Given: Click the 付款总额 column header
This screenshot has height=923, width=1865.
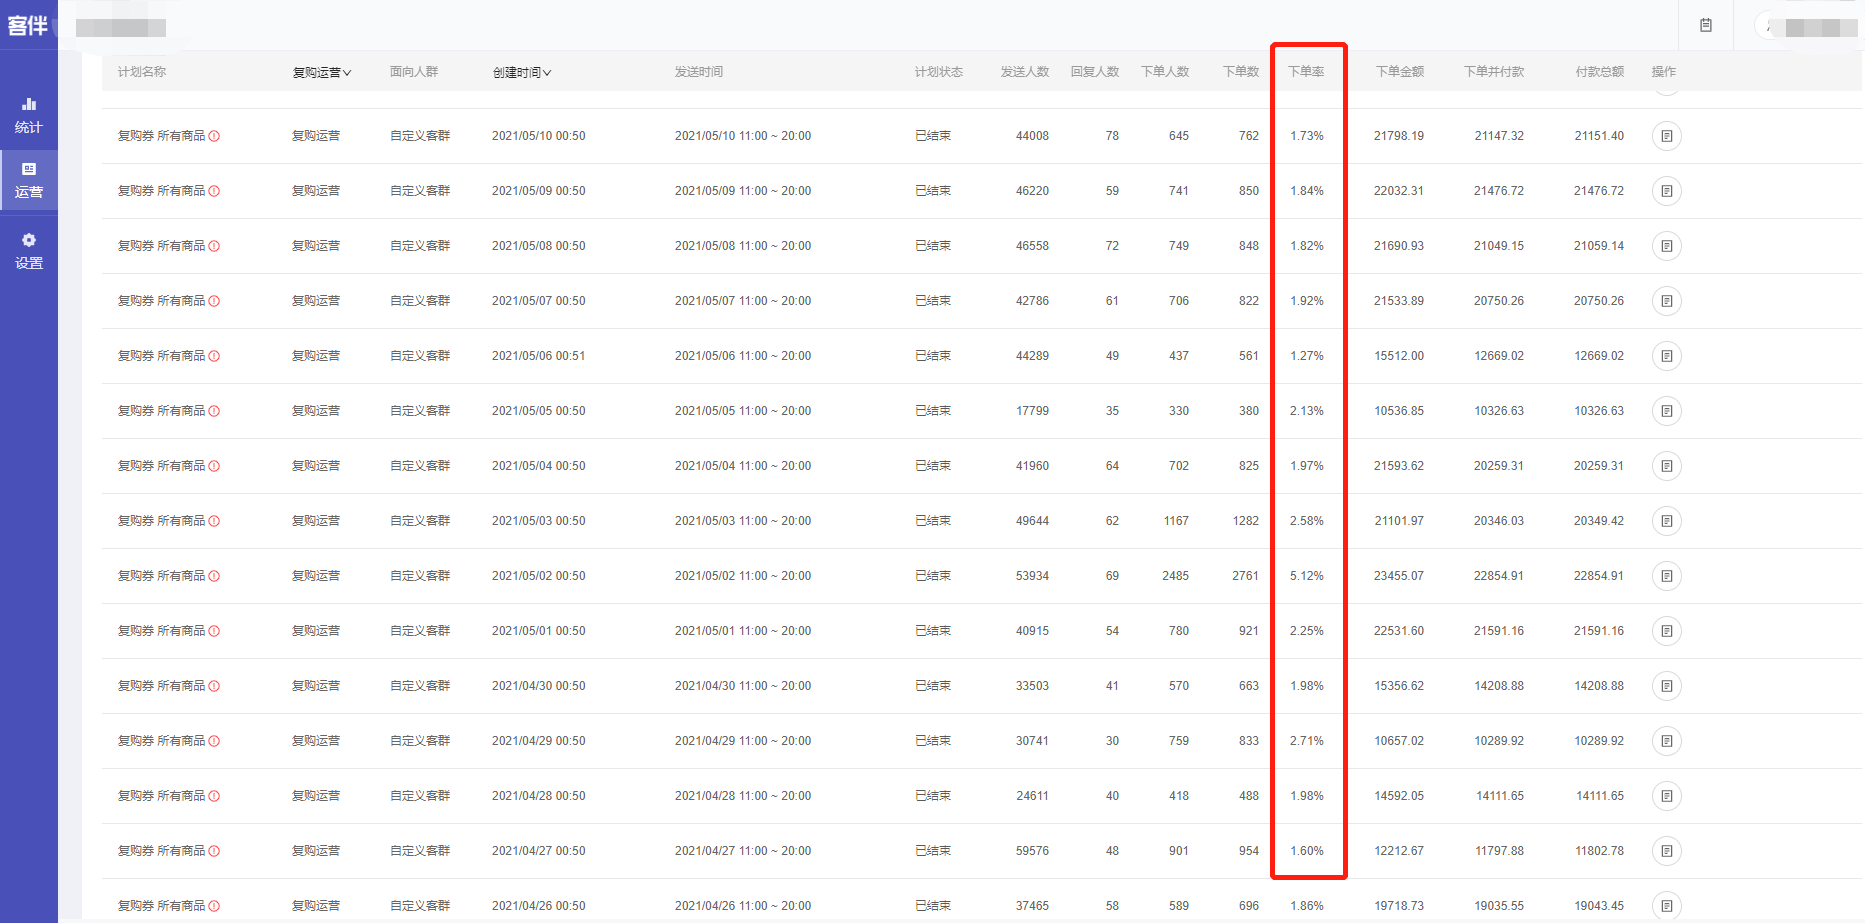Looking at the screenshot, I should (1600, 72).
